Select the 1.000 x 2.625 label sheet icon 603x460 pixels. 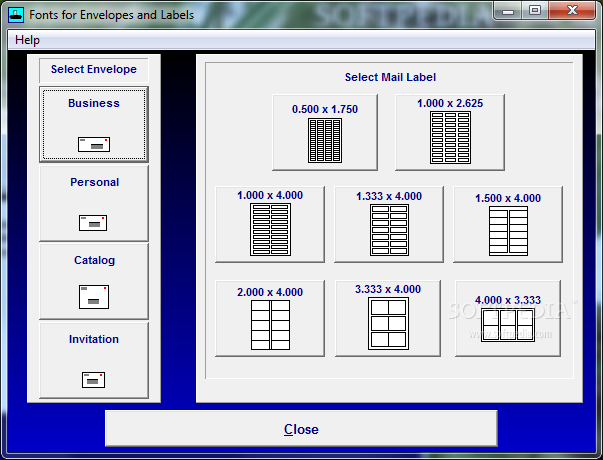450,137
